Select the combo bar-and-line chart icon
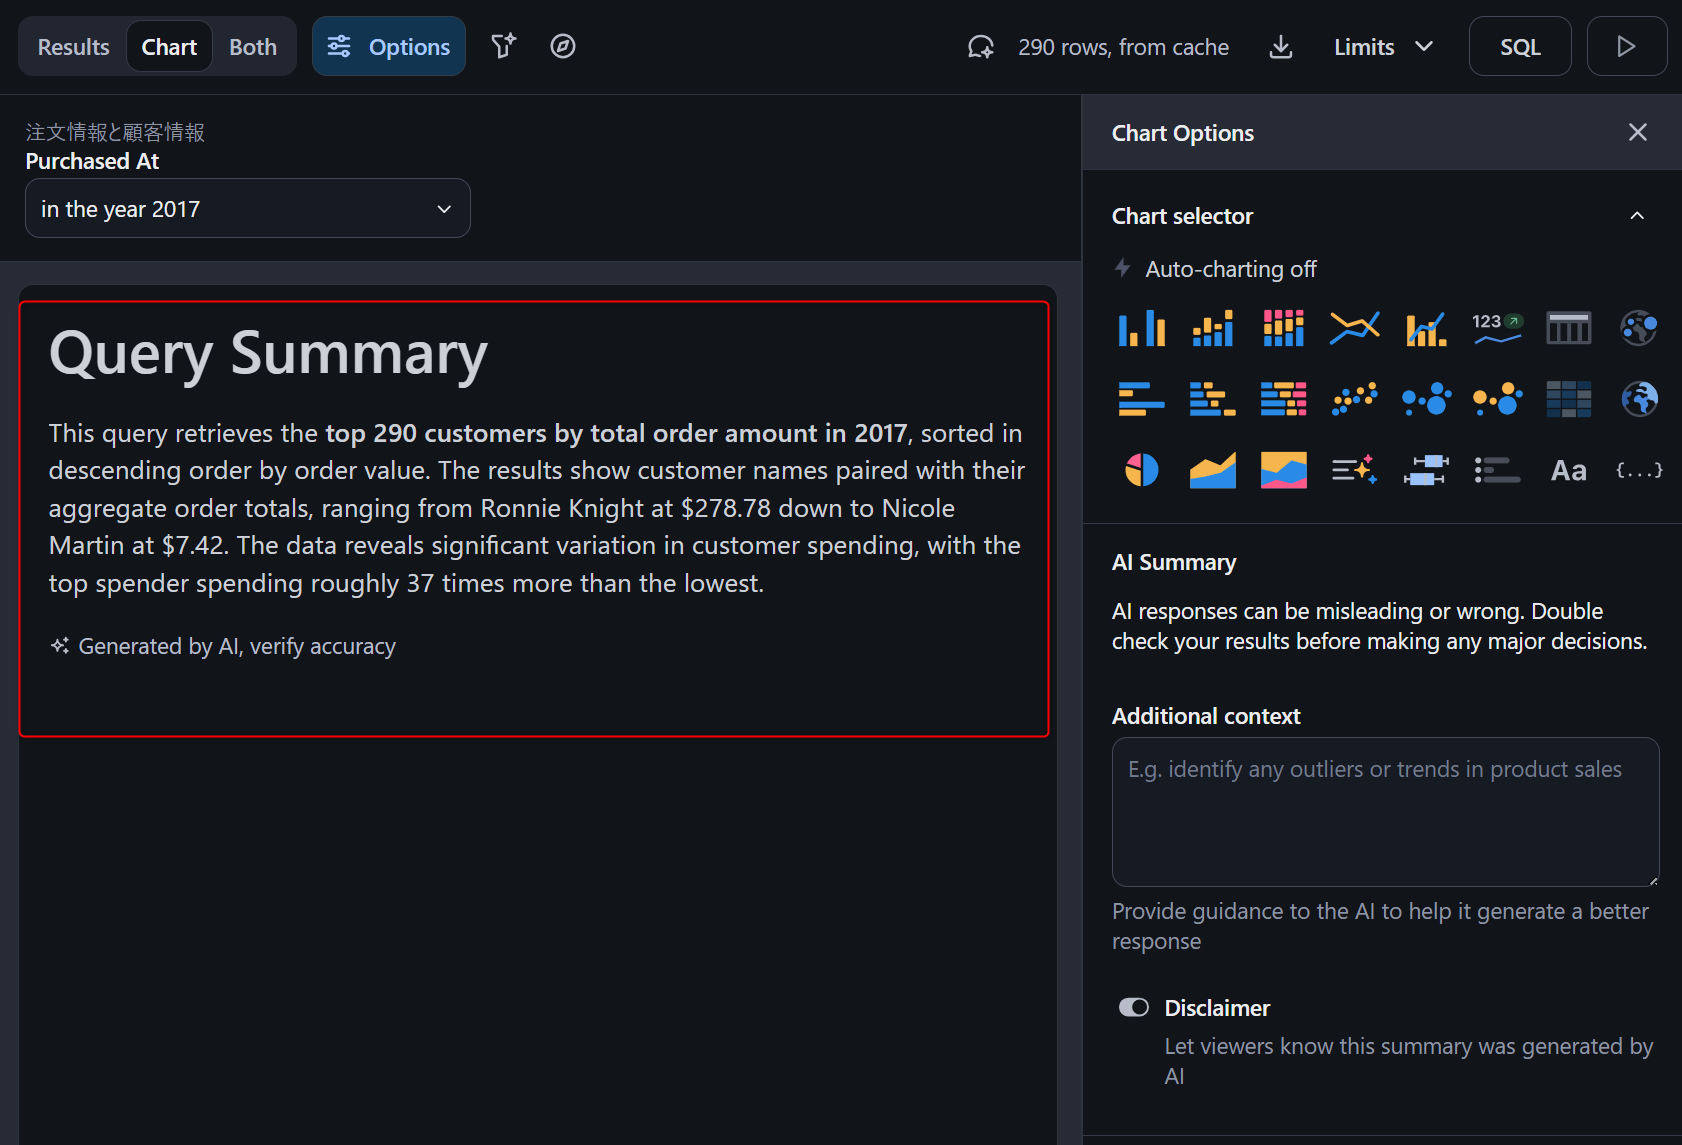Viewport: 1682px width, 1145px height. 1426,328
